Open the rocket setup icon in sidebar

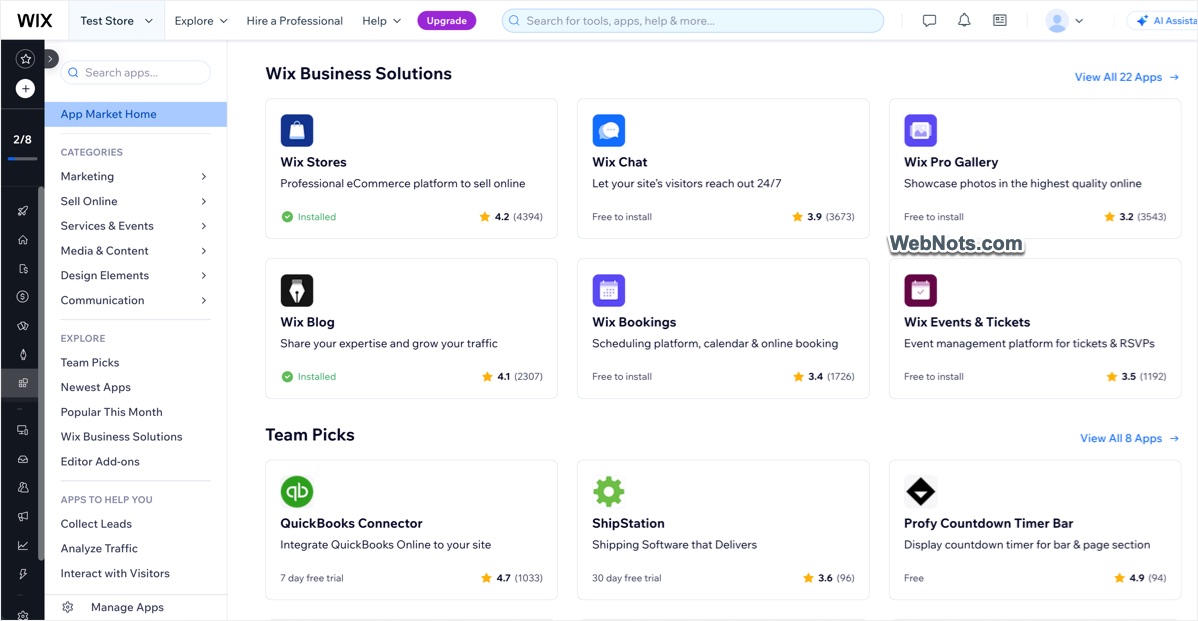23,211
